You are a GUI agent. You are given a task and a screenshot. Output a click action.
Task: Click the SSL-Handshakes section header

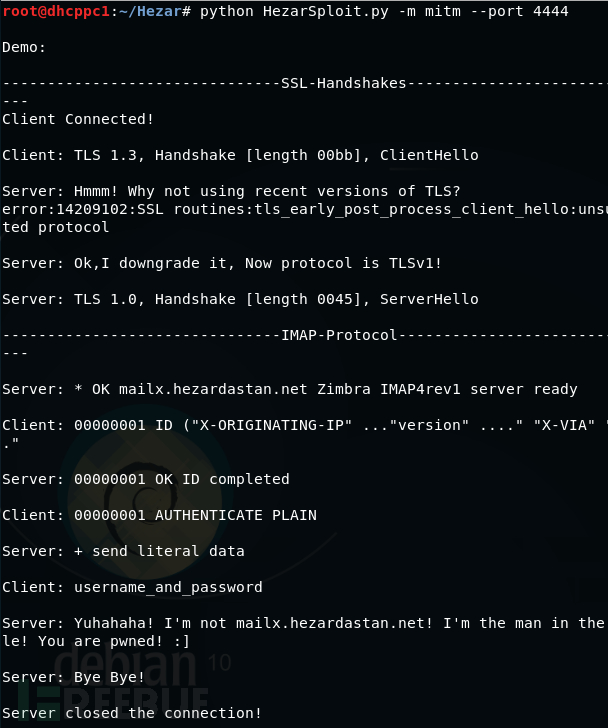click(x=343, y=83)
